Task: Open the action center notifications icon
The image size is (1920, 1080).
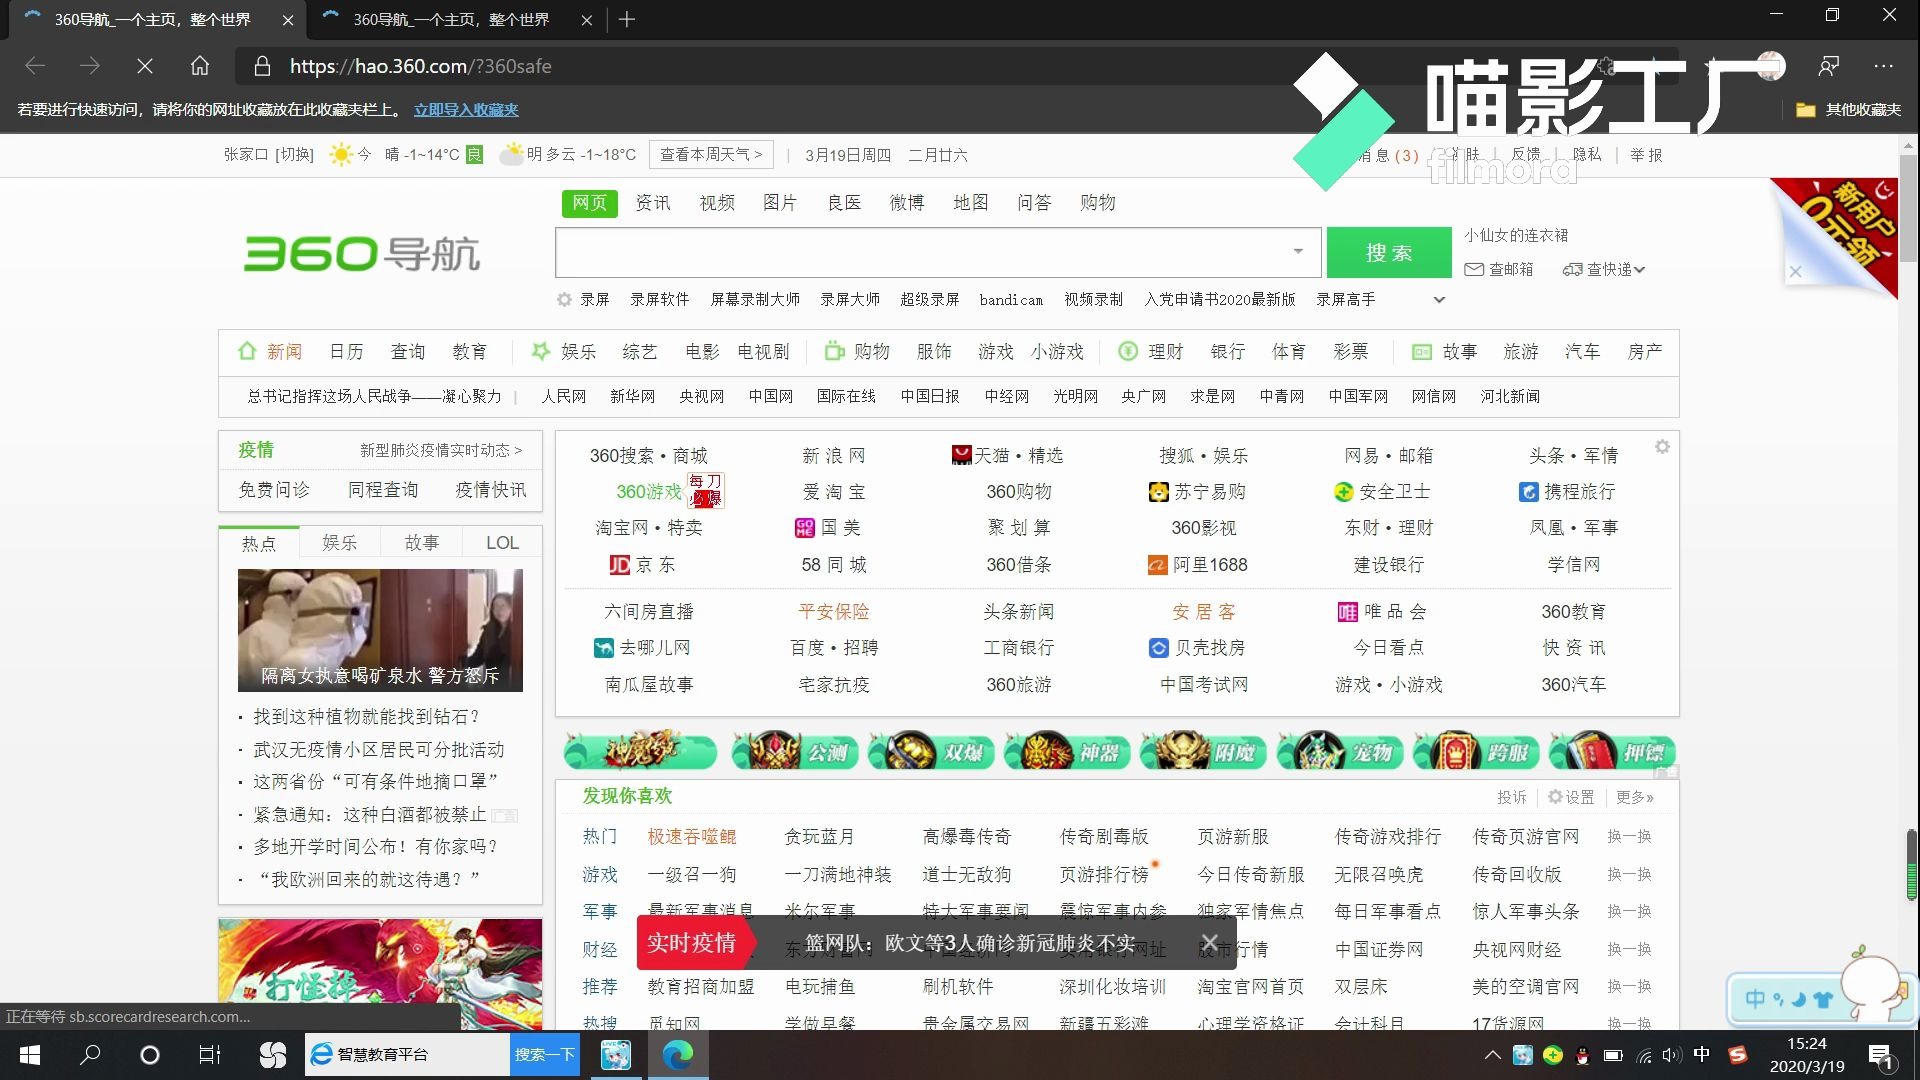Action: (x=1880, y=1056)
